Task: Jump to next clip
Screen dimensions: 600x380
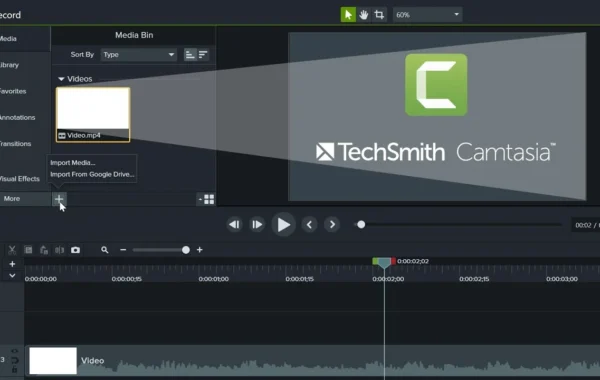Action: [332, 225]
